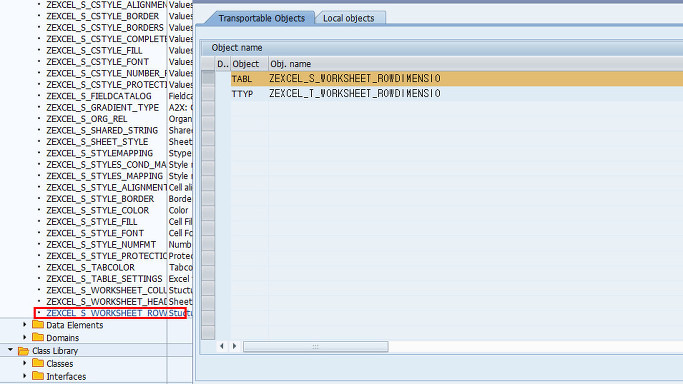Open ZEXCEL_S_SHEET_STYLE structure
Screen dimensions: 683x384
[x=97, y=142]
